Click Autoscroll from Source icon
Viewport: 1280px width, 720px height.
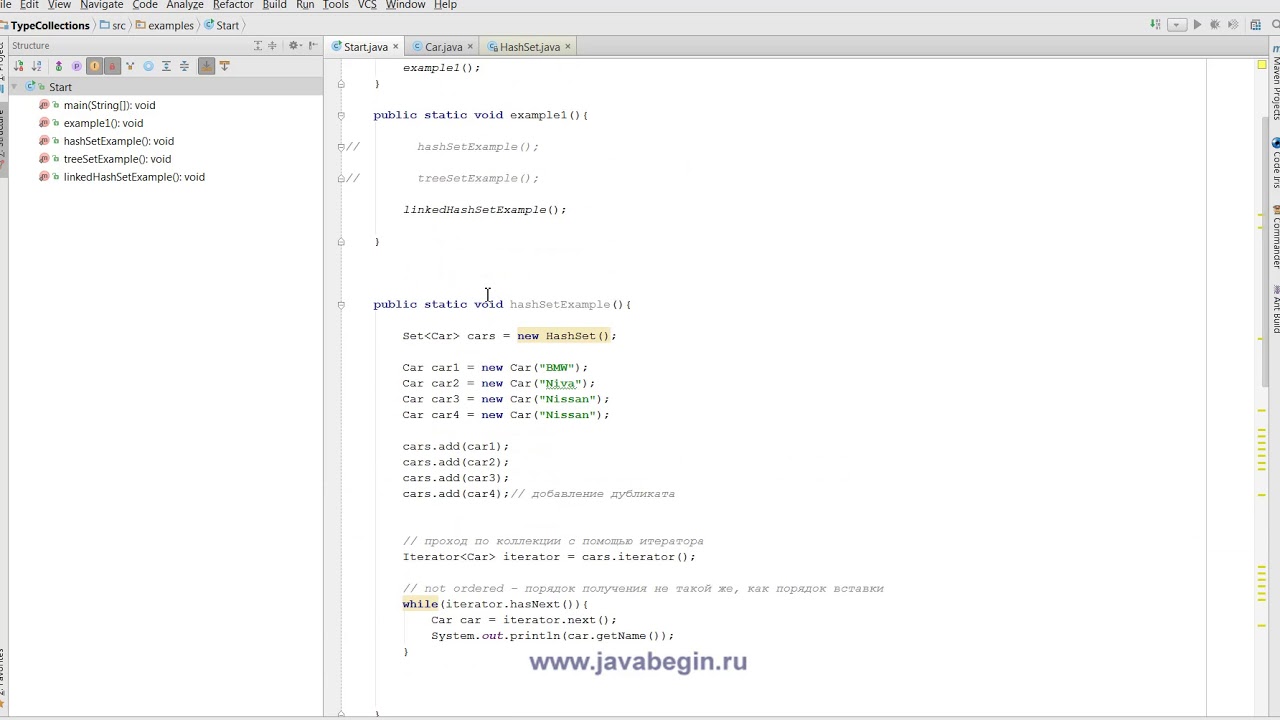224,65
